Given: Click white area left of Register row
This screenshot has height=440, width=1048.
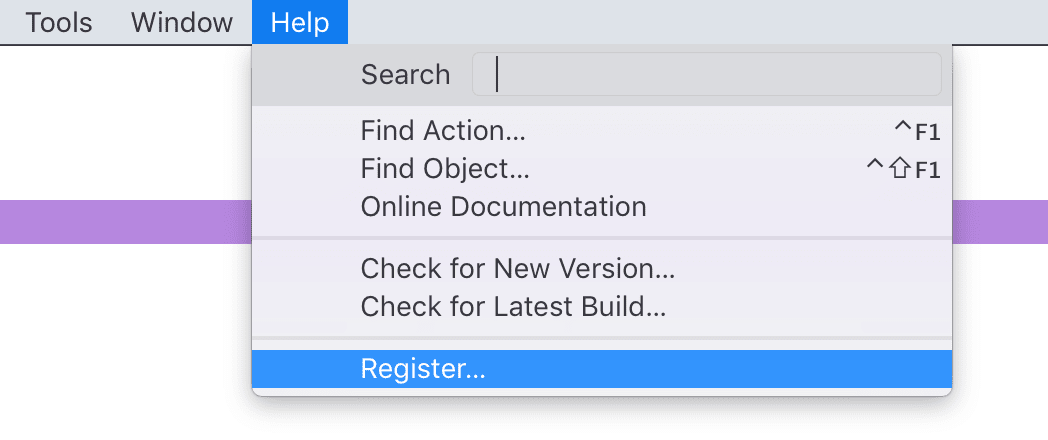Looking at the screenshot, I should [x=125, y=369].
